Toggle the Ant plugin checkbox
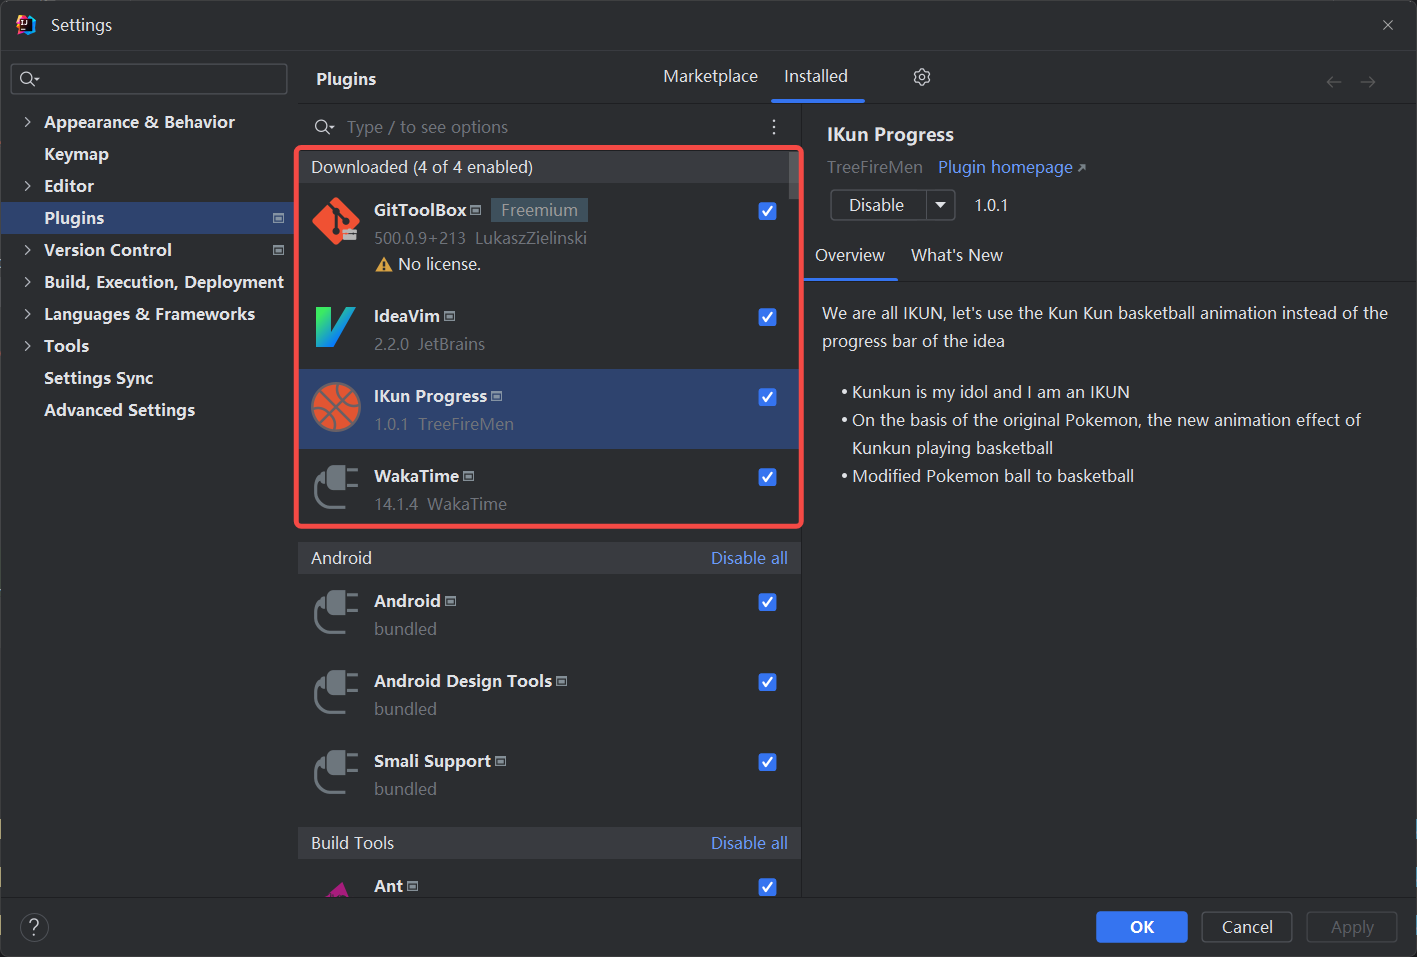 pyautogui.click(x=768, y=887)
